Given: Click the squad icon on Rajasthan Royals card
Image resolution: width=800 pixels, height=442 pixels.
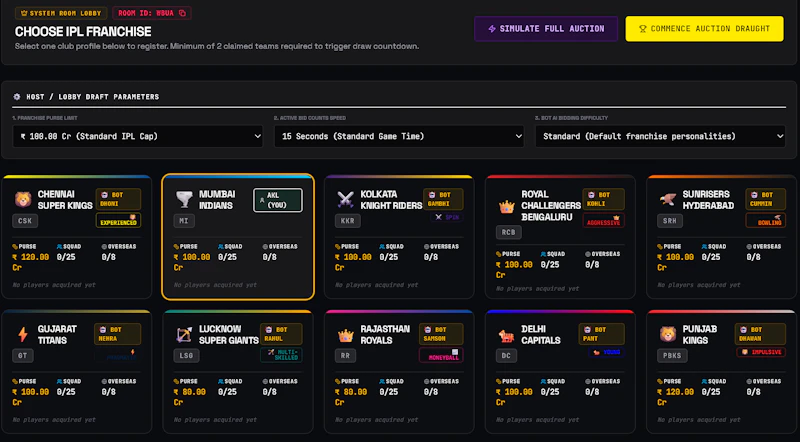Looking at the screenshot, I should [x=382, y=381].
